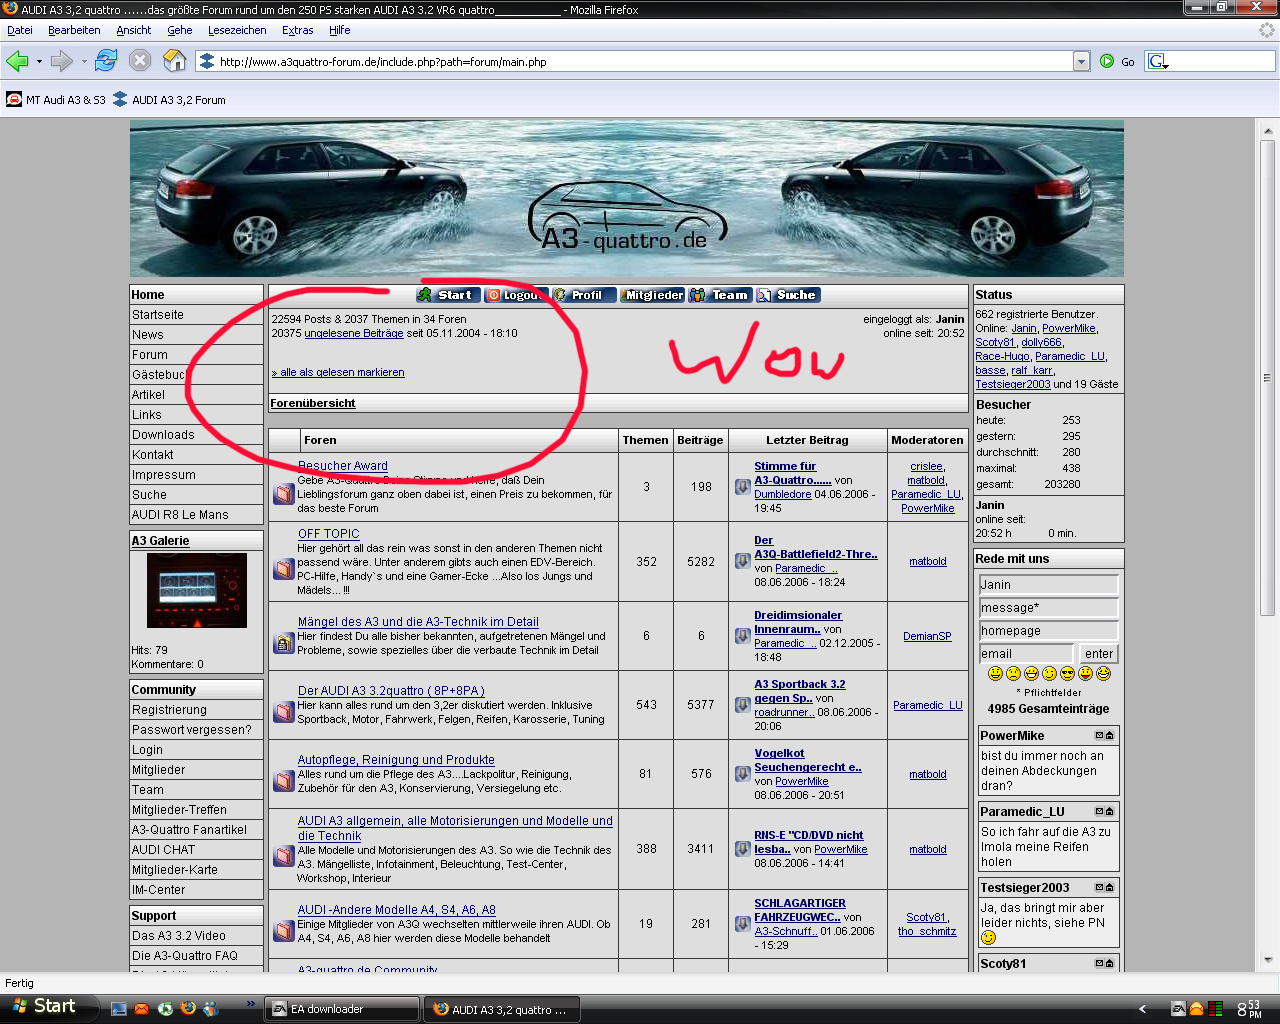This screenshot has width=1280, height=1024.
Task: Open the AUDI A3 3,2 Forum bookmark
Action: 169,100
